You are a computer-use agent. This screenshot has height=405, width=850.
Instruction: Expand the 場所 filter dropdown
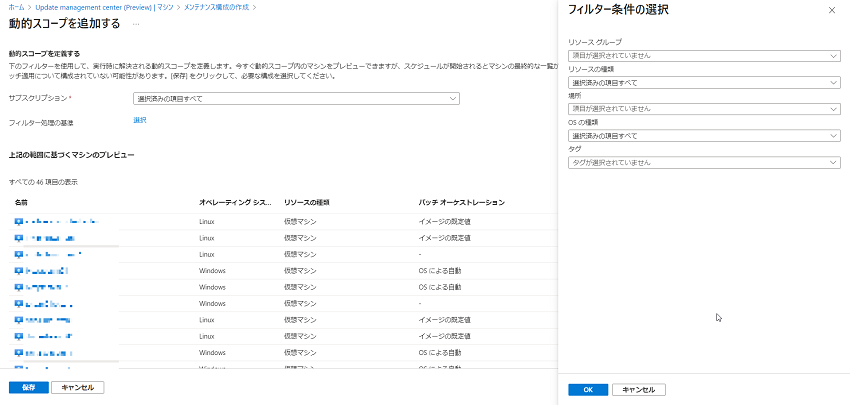(x=703, y=108)
